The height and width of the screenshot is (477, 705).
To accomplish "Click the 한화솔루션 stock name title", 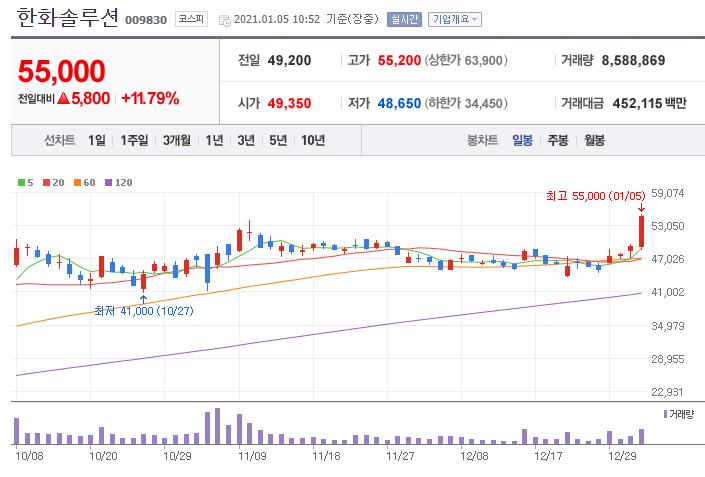I will 68,17.
